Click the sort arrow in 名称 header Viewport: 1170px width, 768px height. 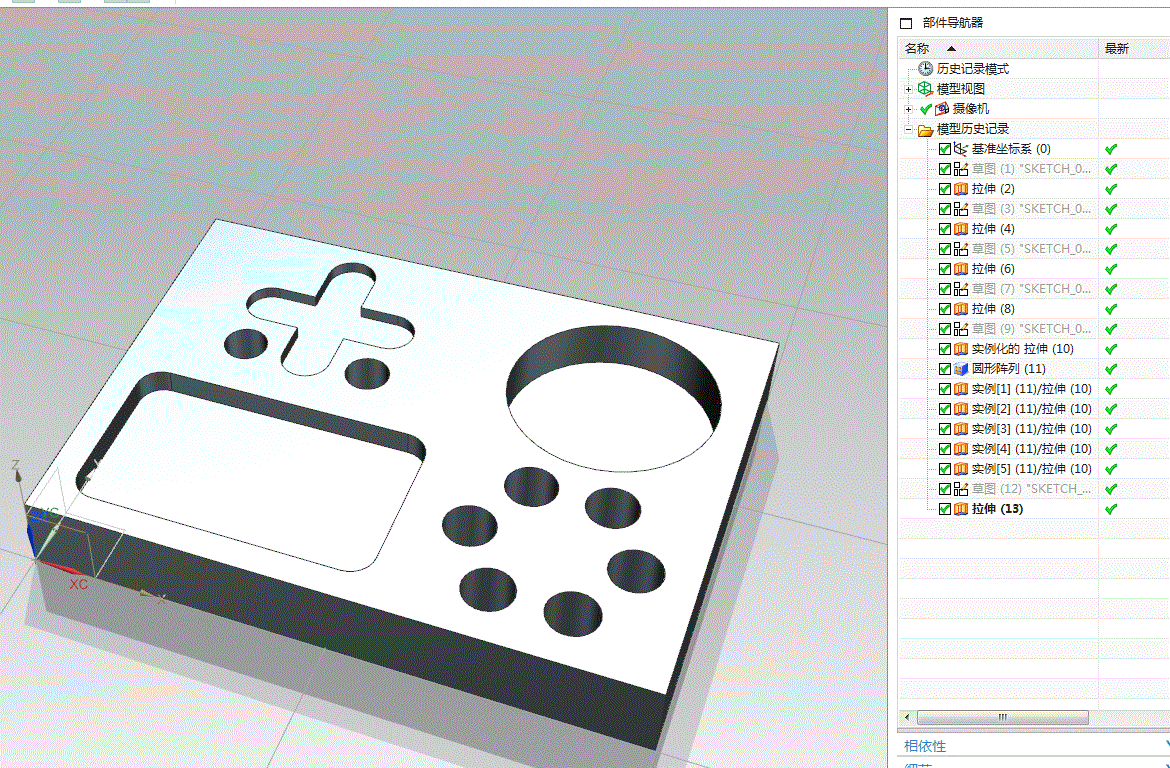pyautogui.click(x=951, y=49)
